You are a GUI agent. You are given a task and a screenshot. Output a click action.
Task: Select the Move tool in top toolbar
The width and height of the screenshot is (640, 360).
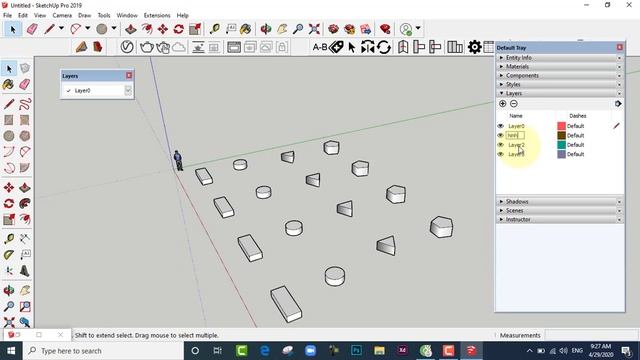pyautogui.click(x=162, y=29)
